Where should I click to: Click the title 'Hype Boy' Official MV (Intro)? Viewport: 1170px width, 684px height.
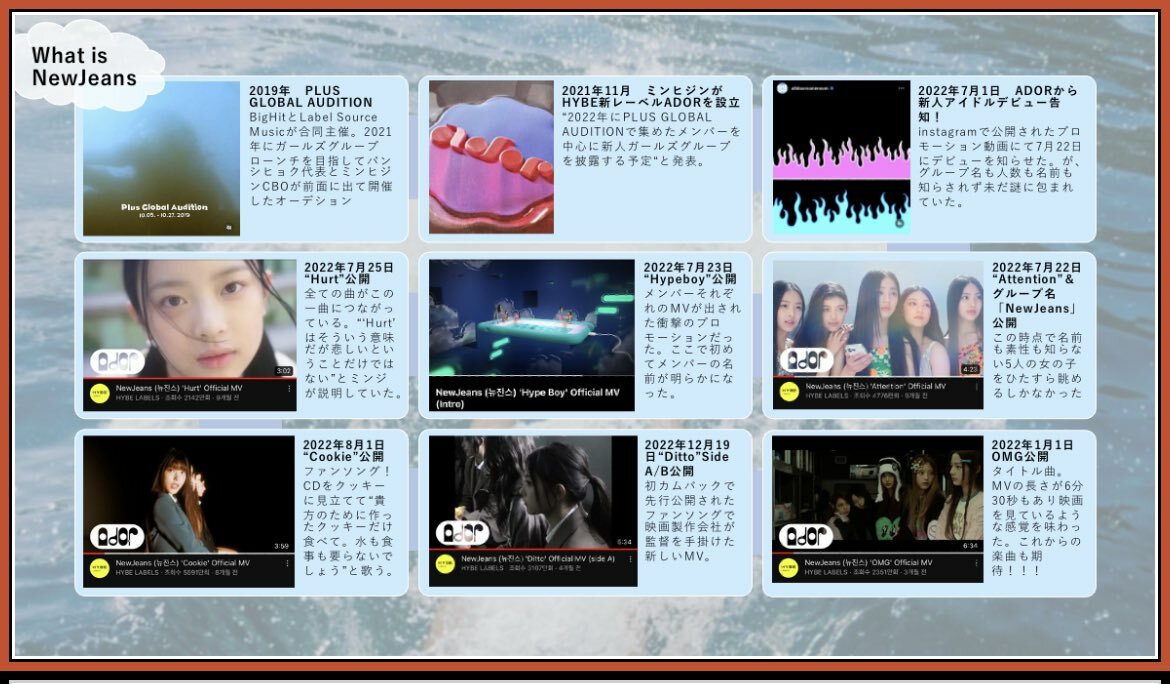click(527, 398)
